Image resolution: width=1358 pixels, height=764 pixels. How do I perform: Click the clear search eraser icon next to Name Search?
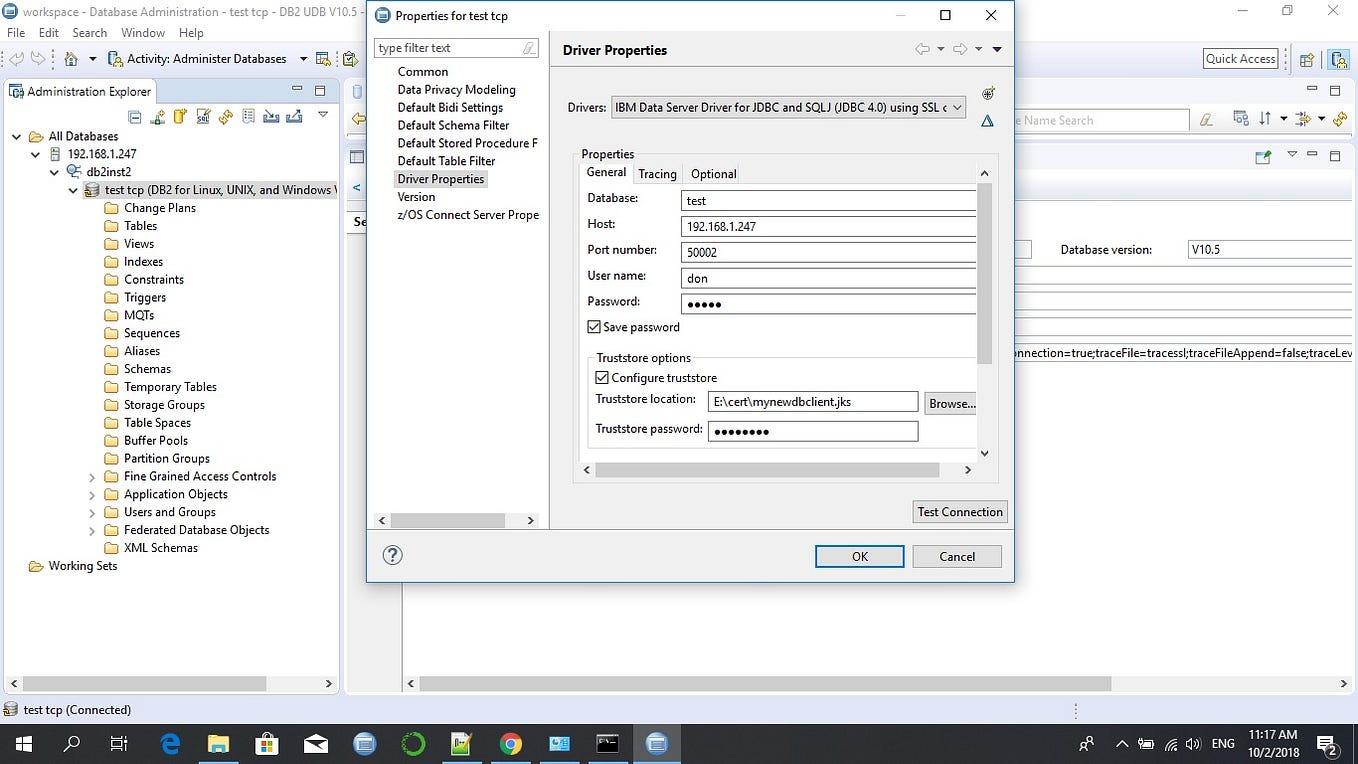[x=1207, y=118]
